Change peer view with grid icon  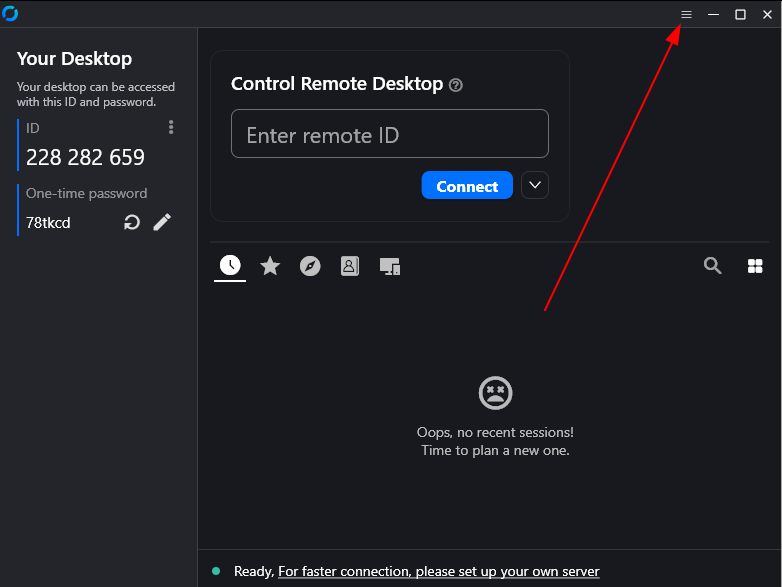point(755,266)
